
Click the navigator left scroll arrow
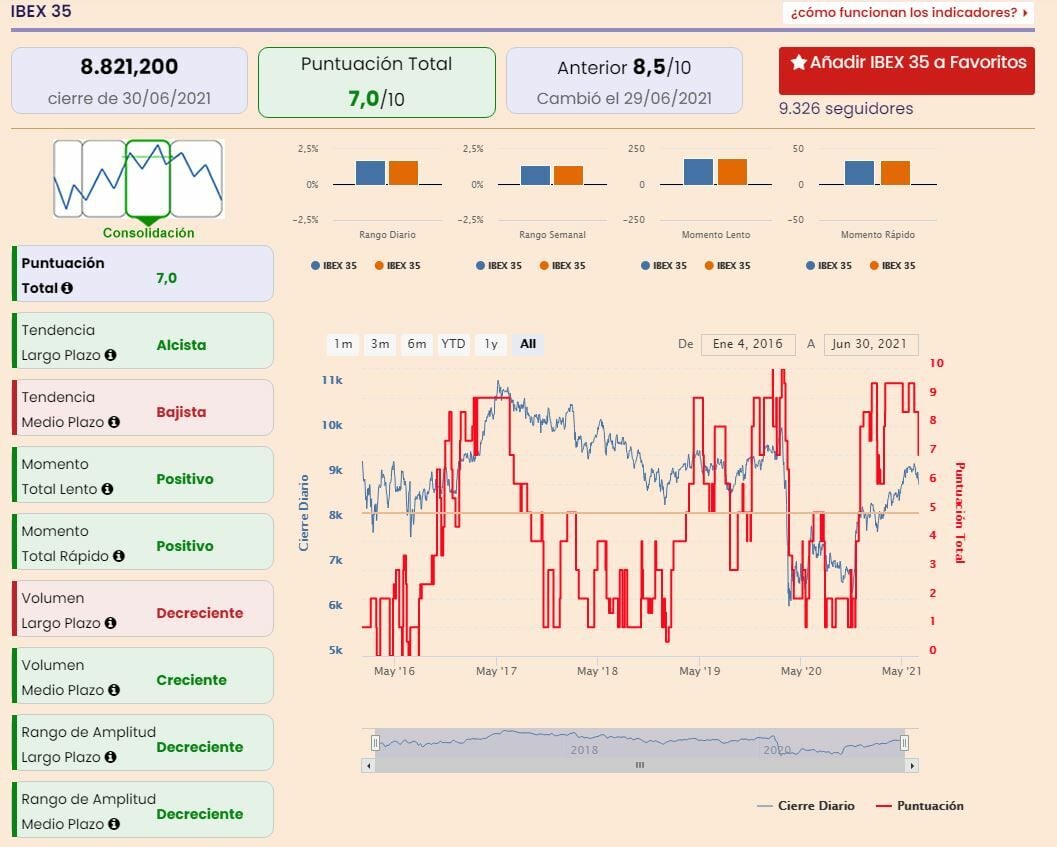click(x=368, y=765)
